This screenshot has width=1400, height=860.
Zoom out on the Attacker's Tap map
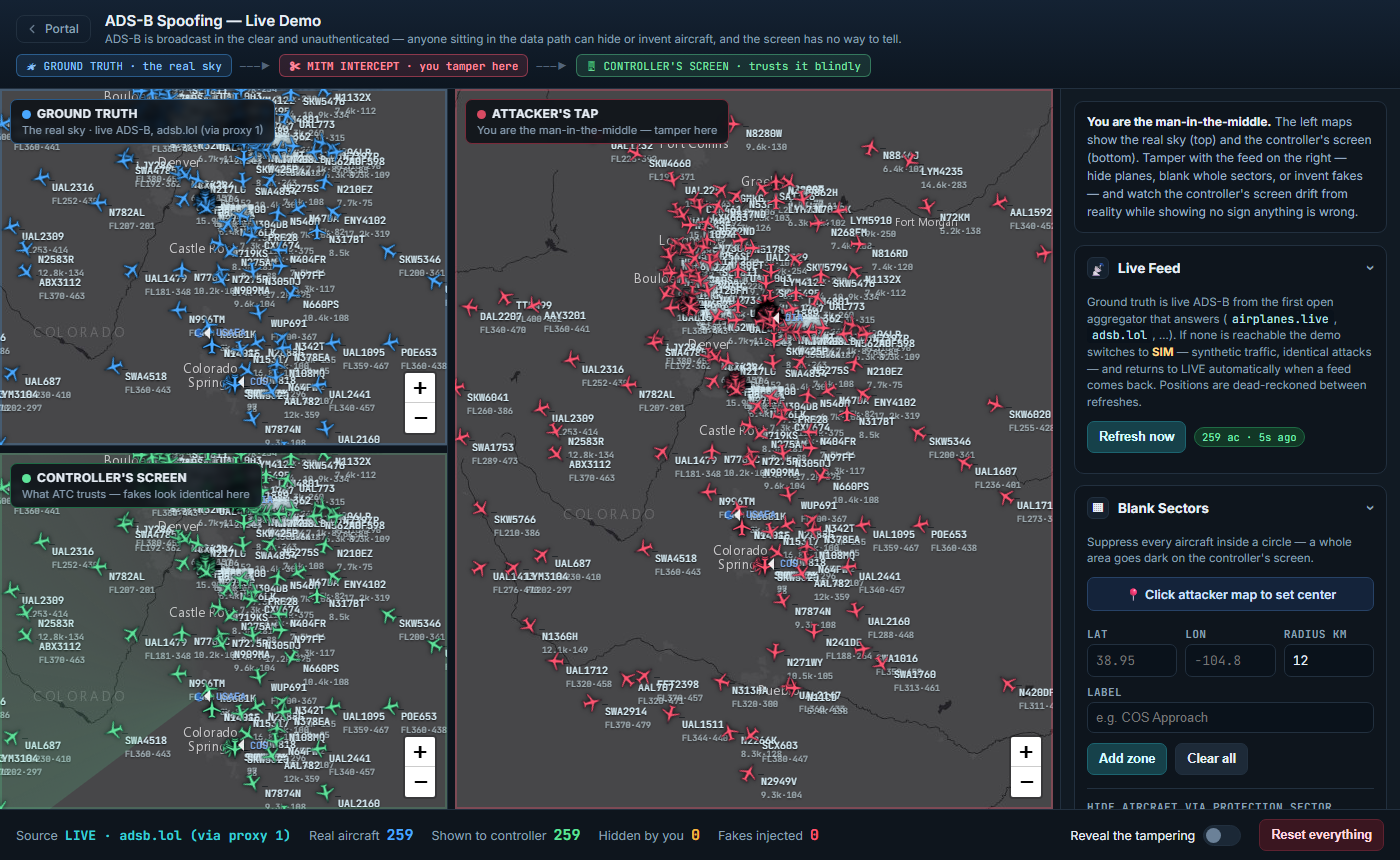(1025, 782)
